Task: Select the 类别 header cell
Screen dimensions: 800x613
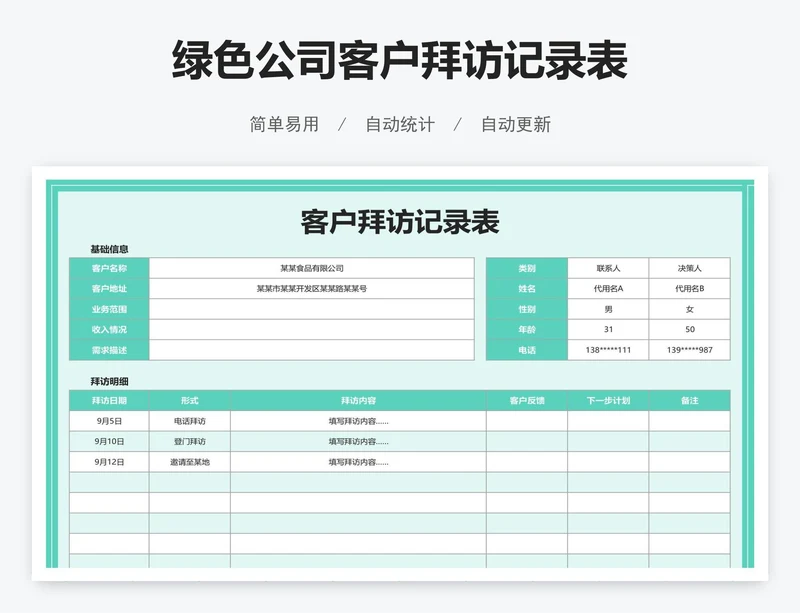Action: [527, 268]
